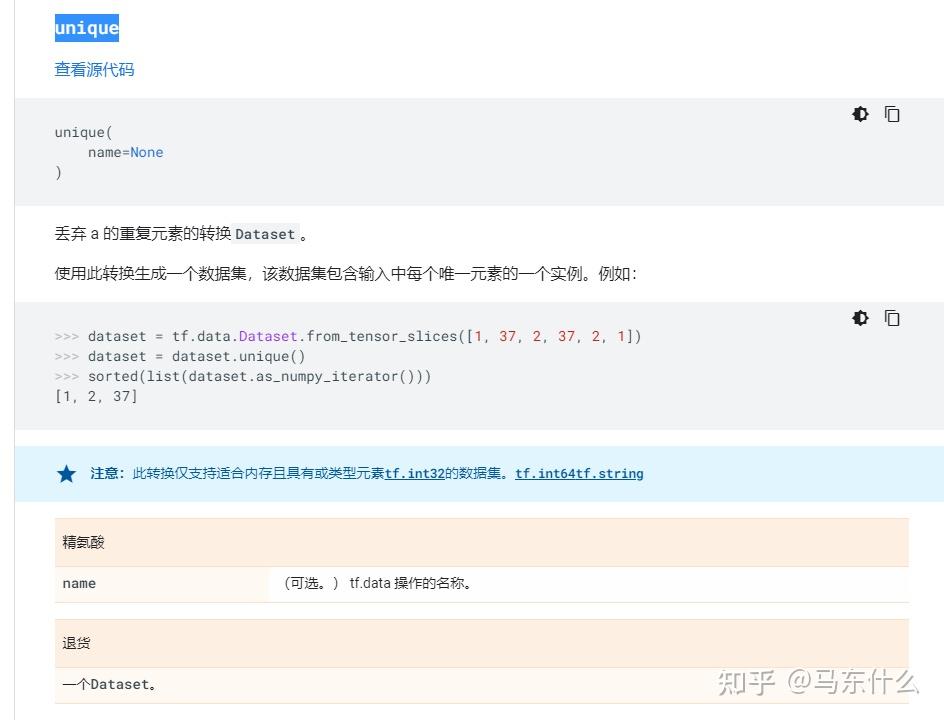The image size is (944, 720).
Task: Toggle dark theme on the from_tensor_slices example
Action: pos(860,318)
